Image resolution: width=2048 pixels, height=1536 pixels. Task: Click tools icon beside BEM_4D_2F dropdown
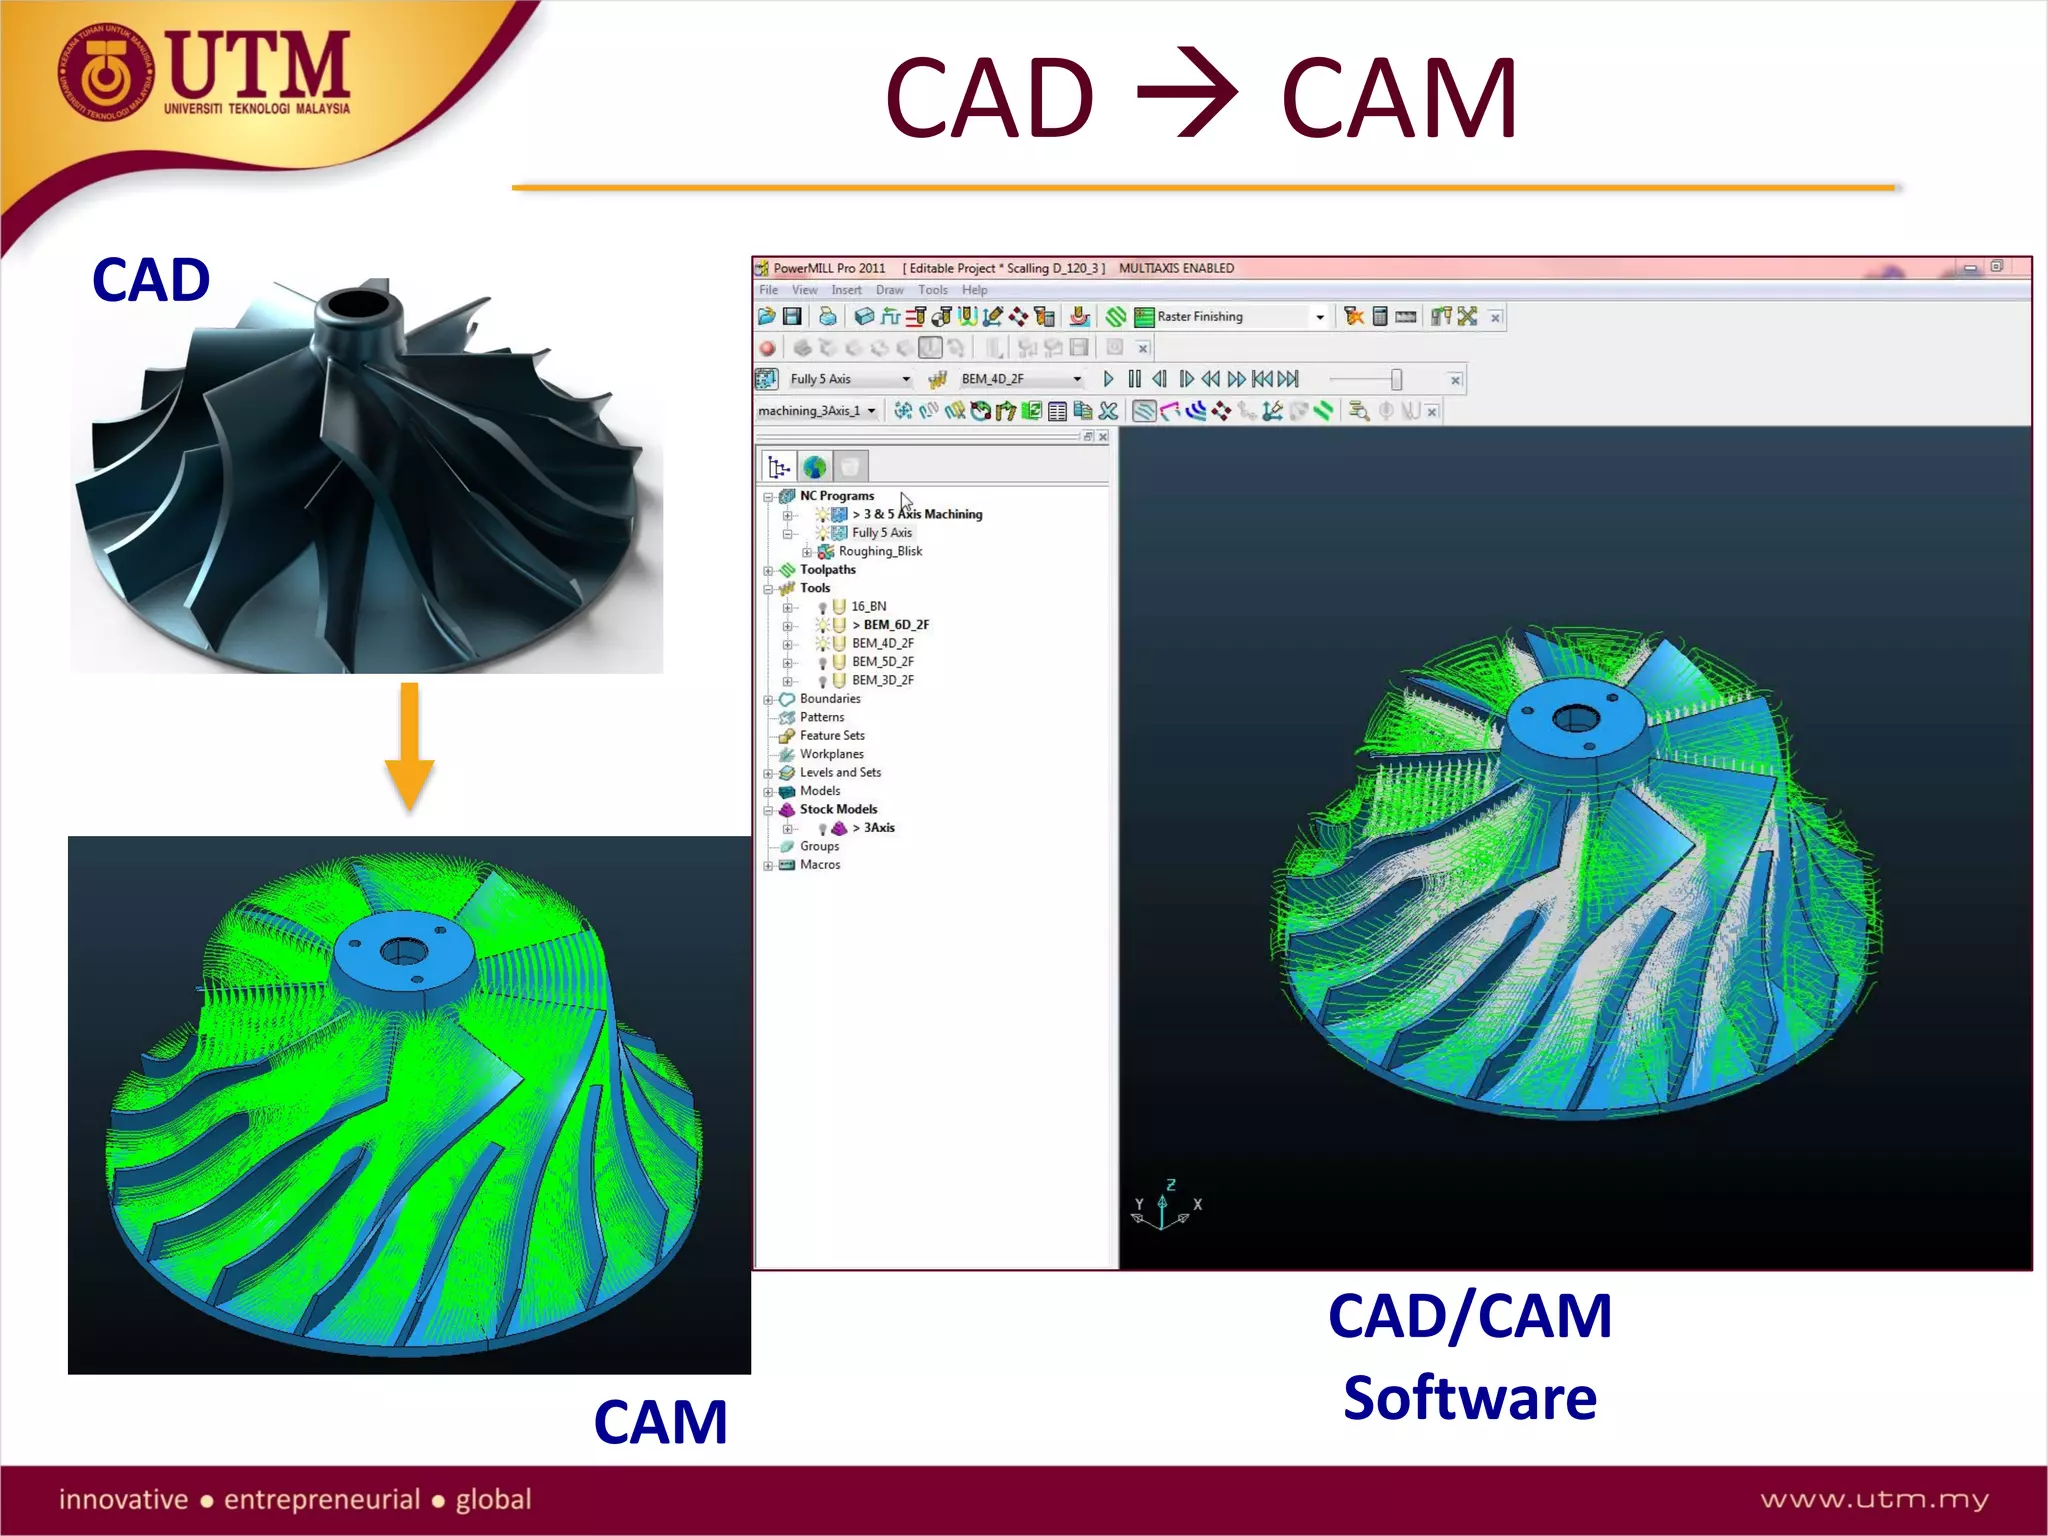pos(937,379)
